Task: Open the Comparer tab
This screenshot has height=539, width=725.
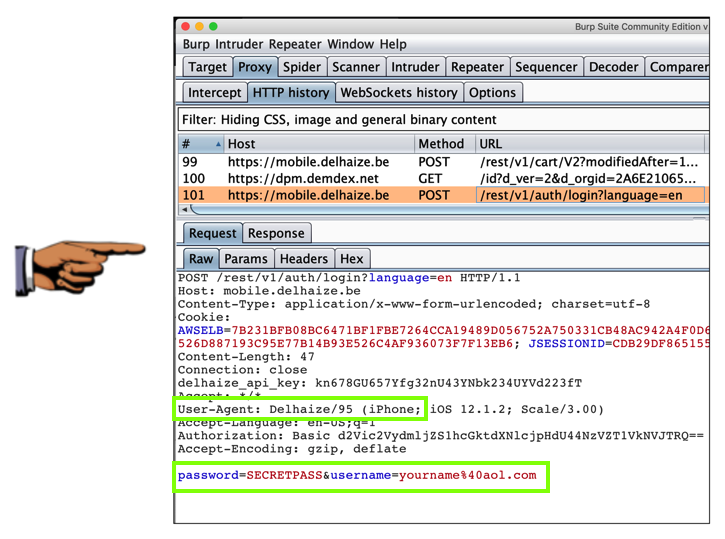Action: (677, 67)
